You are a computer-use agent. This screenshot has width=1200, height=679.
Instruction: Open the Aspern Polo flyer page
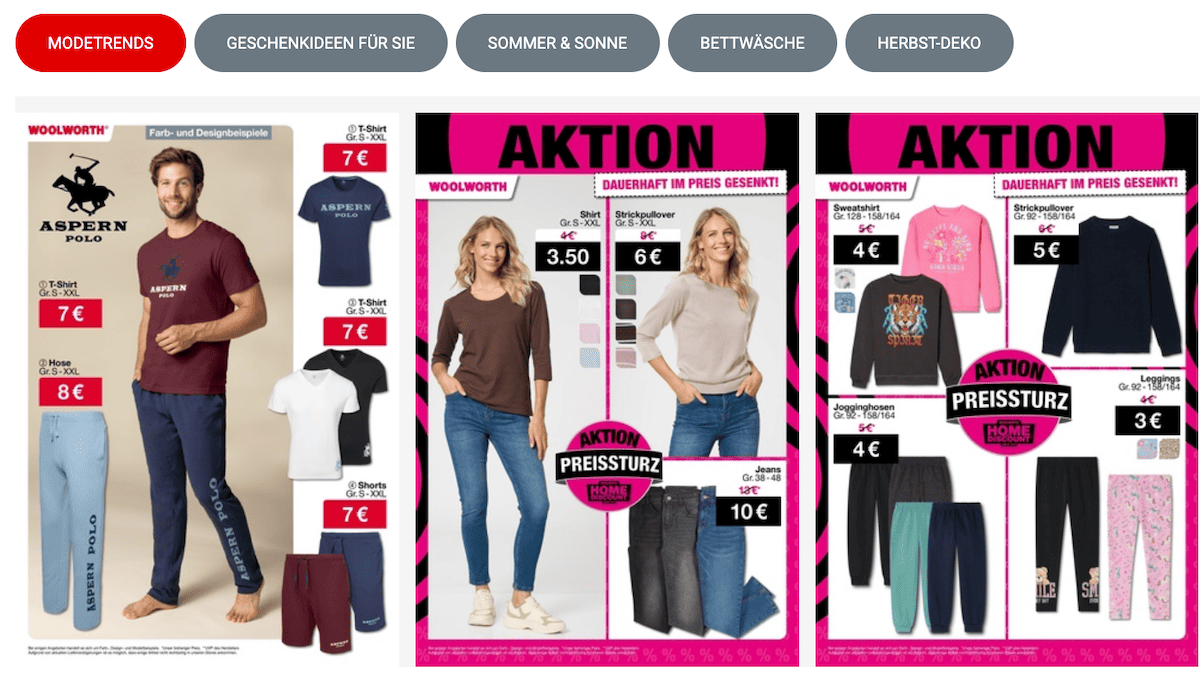tap(208, 389)
